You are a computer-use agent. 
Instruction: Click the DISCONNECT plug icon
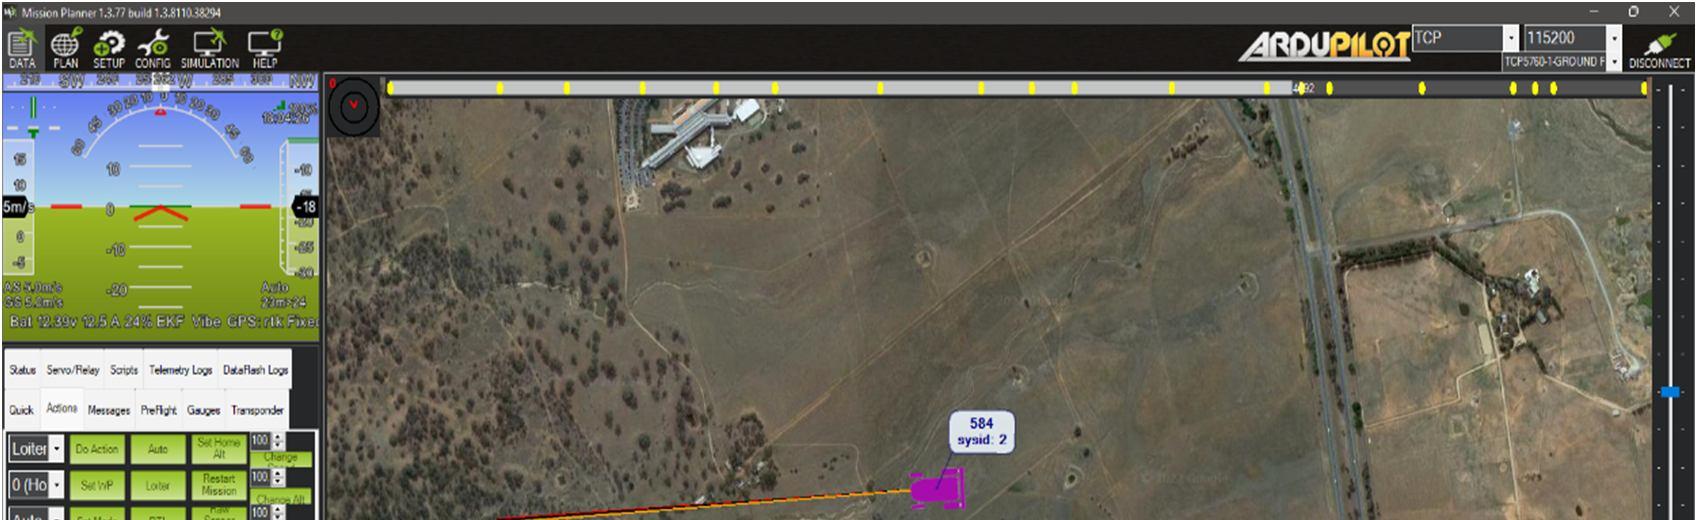coord(1659,49)
